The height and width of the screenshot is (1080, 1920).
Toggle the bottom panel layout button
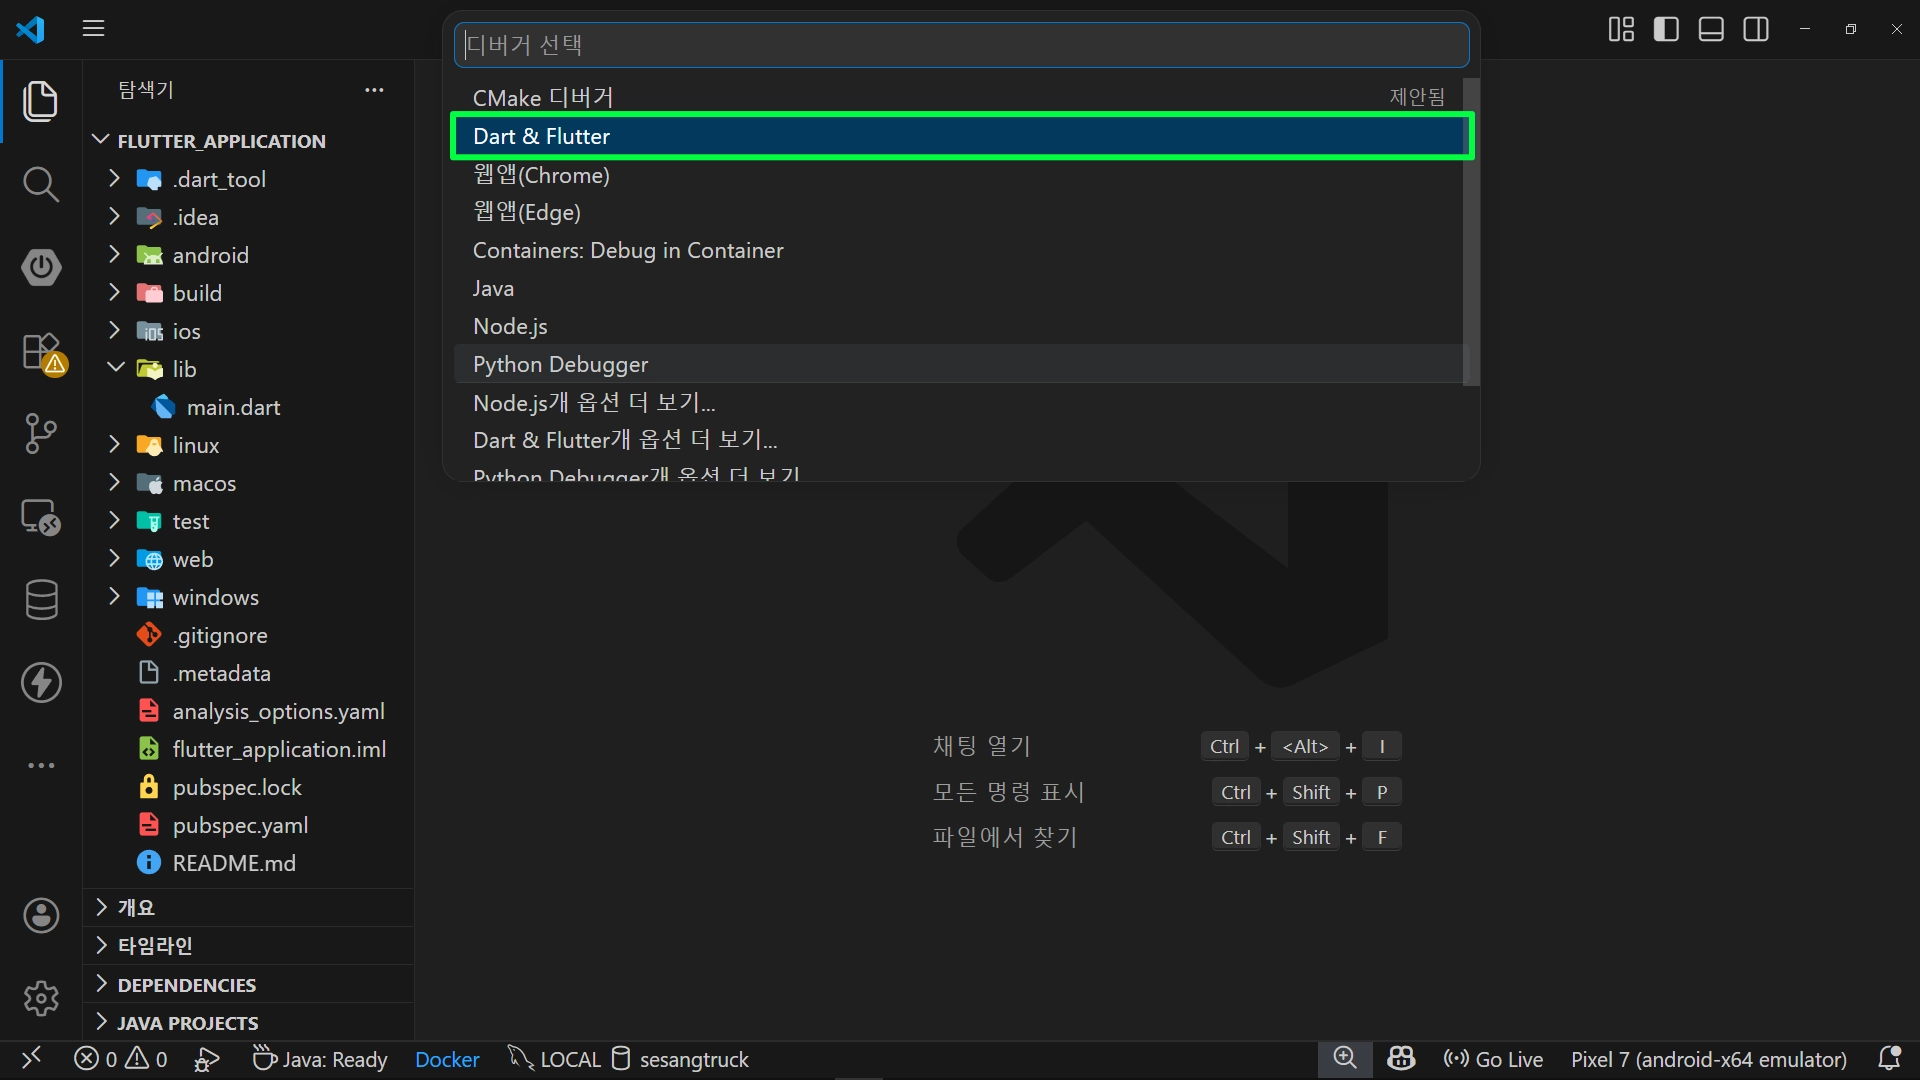pyautogui.click(x=1711, y=29)
